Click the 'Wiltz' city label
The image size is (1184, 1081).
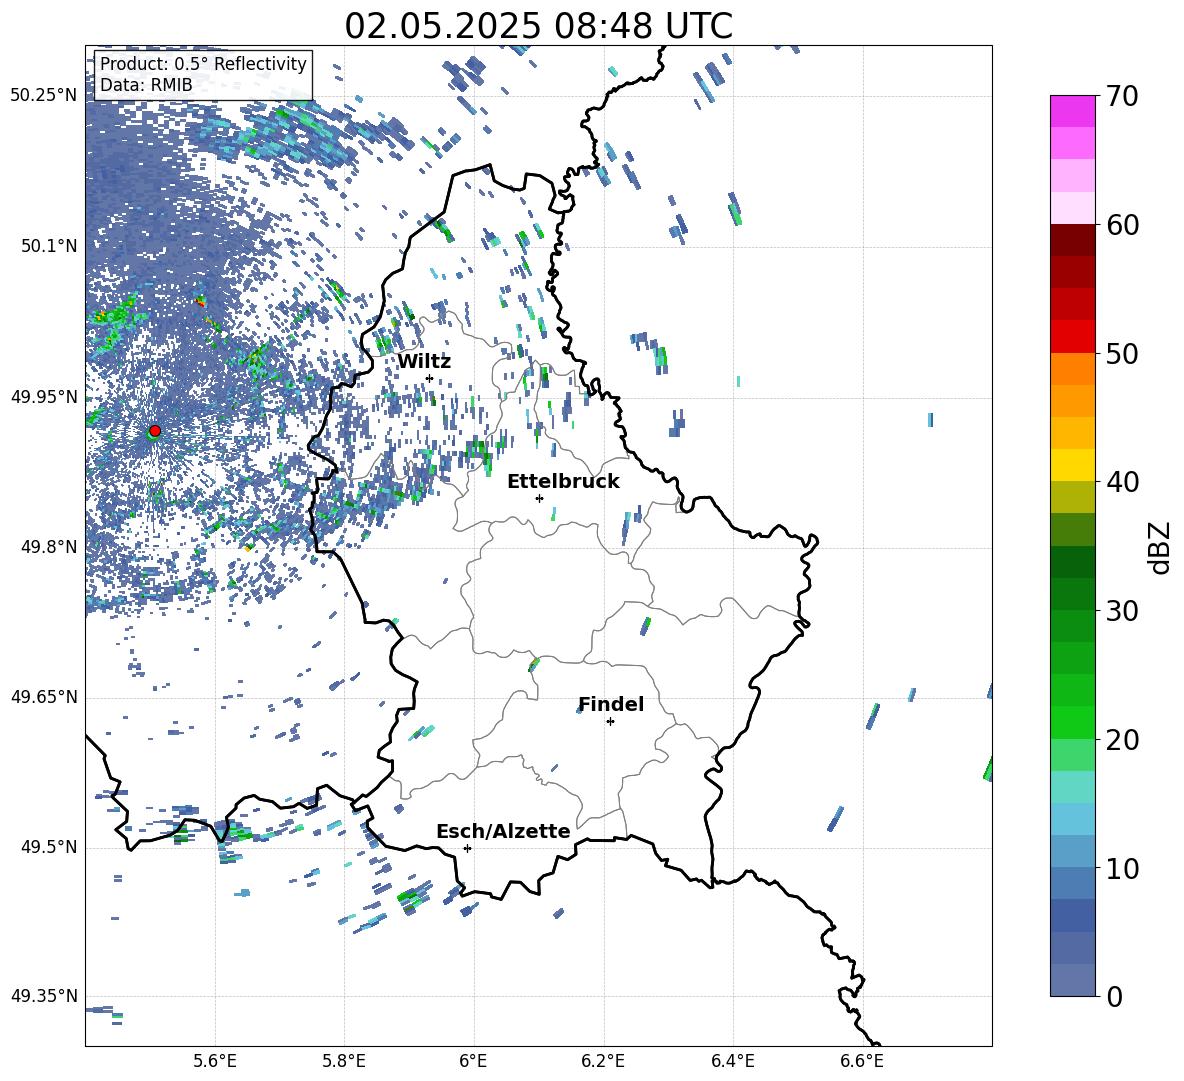(424, 361)
